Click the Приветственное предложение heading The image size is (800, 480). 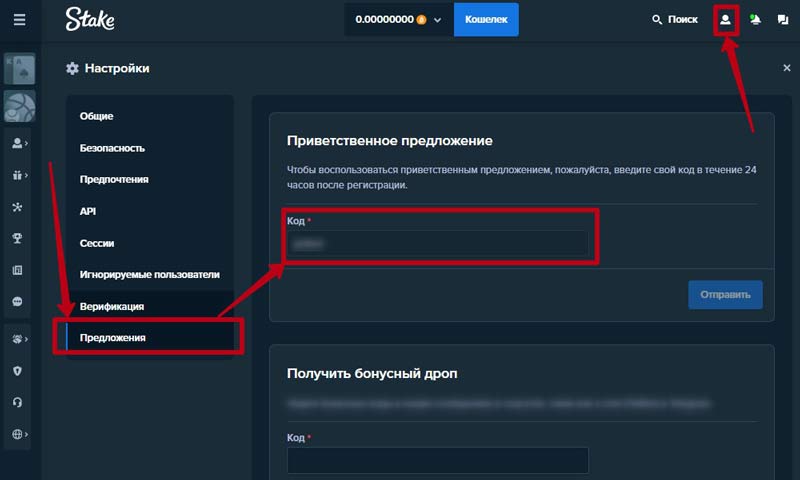tap(390, 141)
